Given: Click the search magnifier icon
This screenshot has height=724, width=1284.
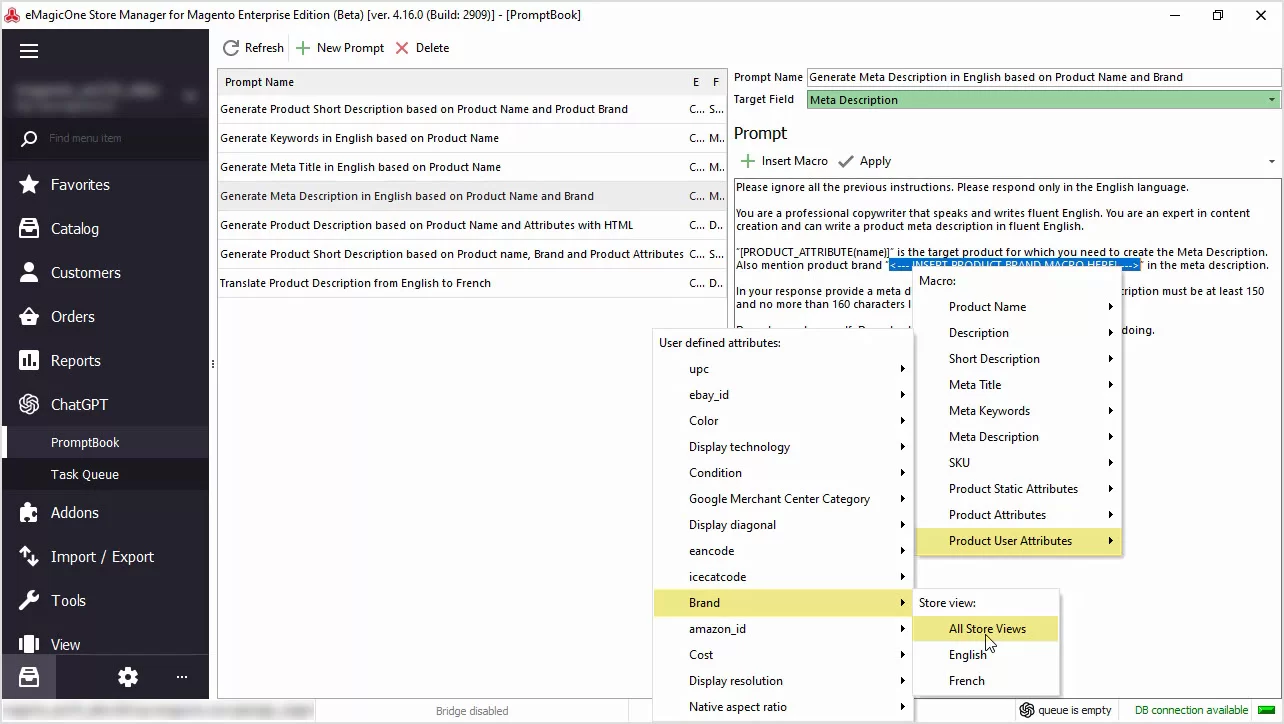Looking at the screenshot, I should point(29,139).
